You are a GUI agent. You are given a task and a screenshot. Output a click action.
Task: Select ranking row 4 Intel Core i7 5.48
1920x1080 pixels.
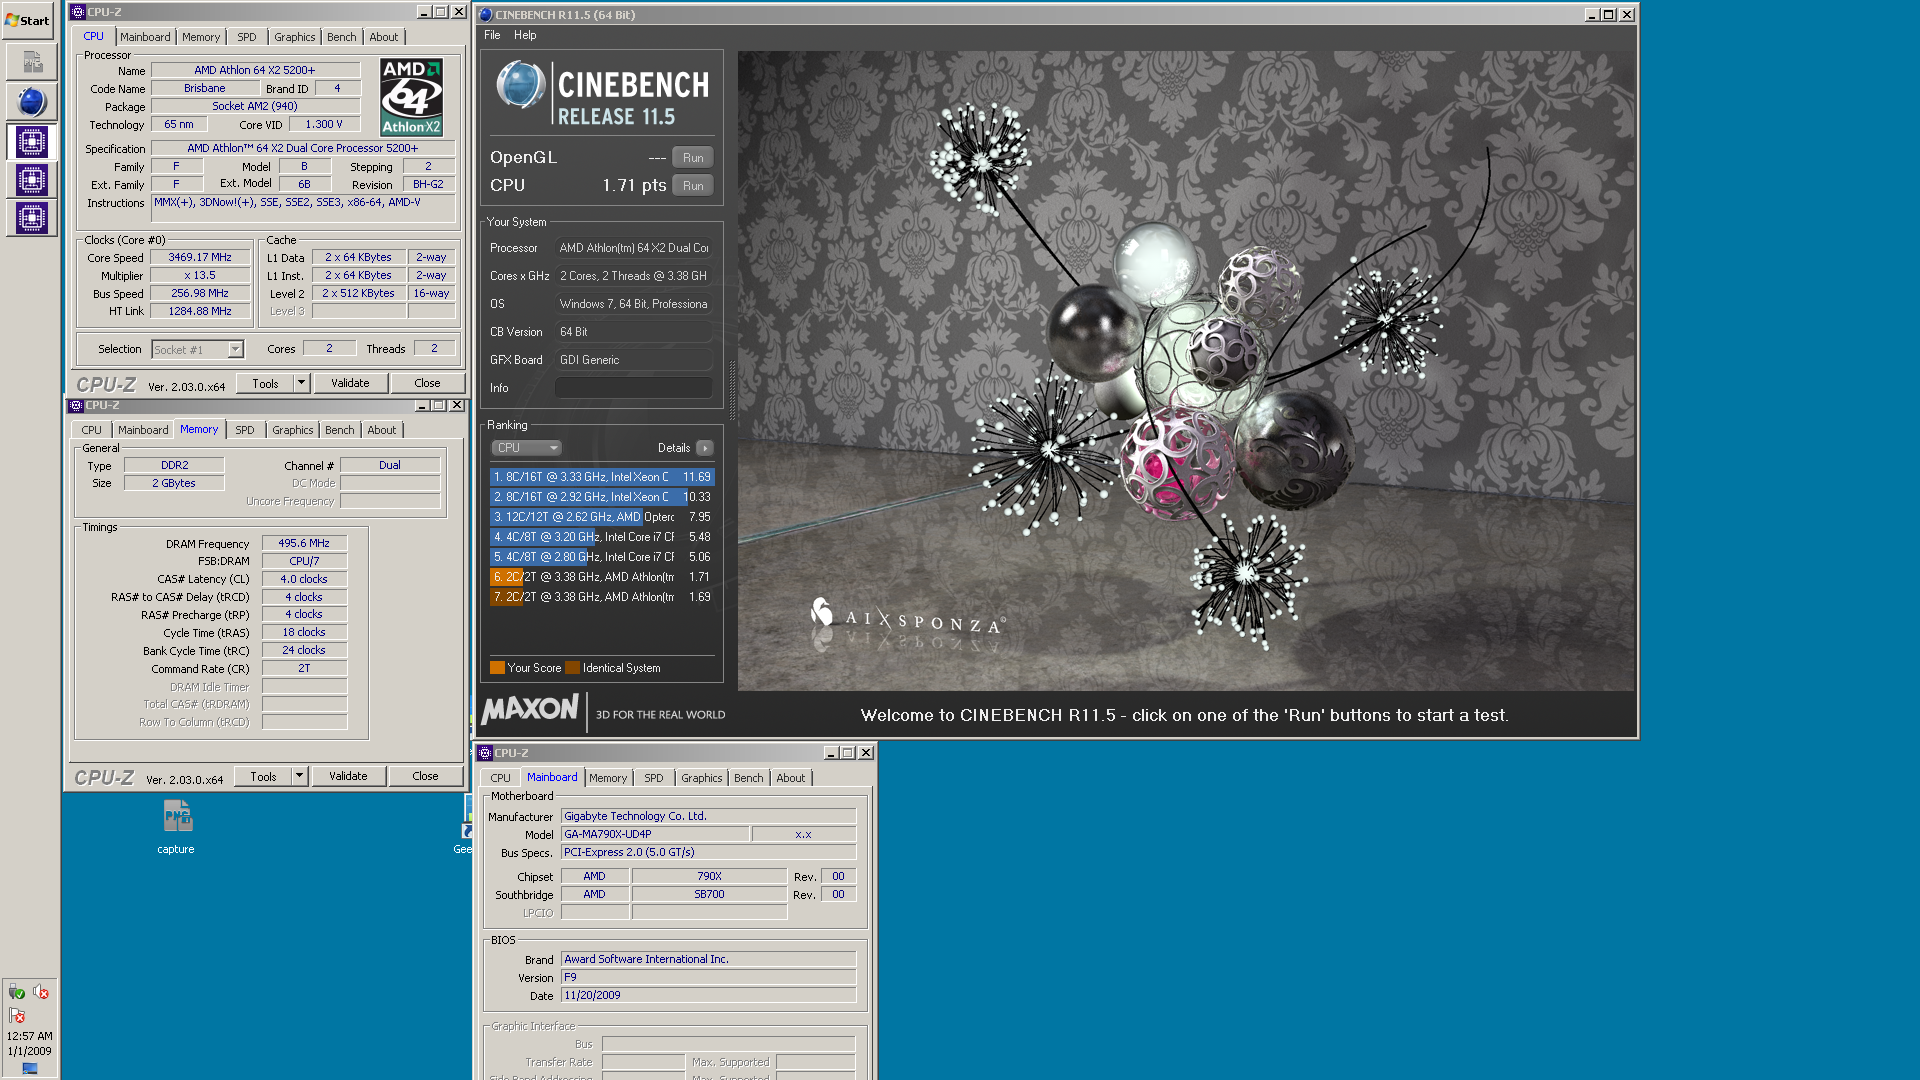point(602,537)
